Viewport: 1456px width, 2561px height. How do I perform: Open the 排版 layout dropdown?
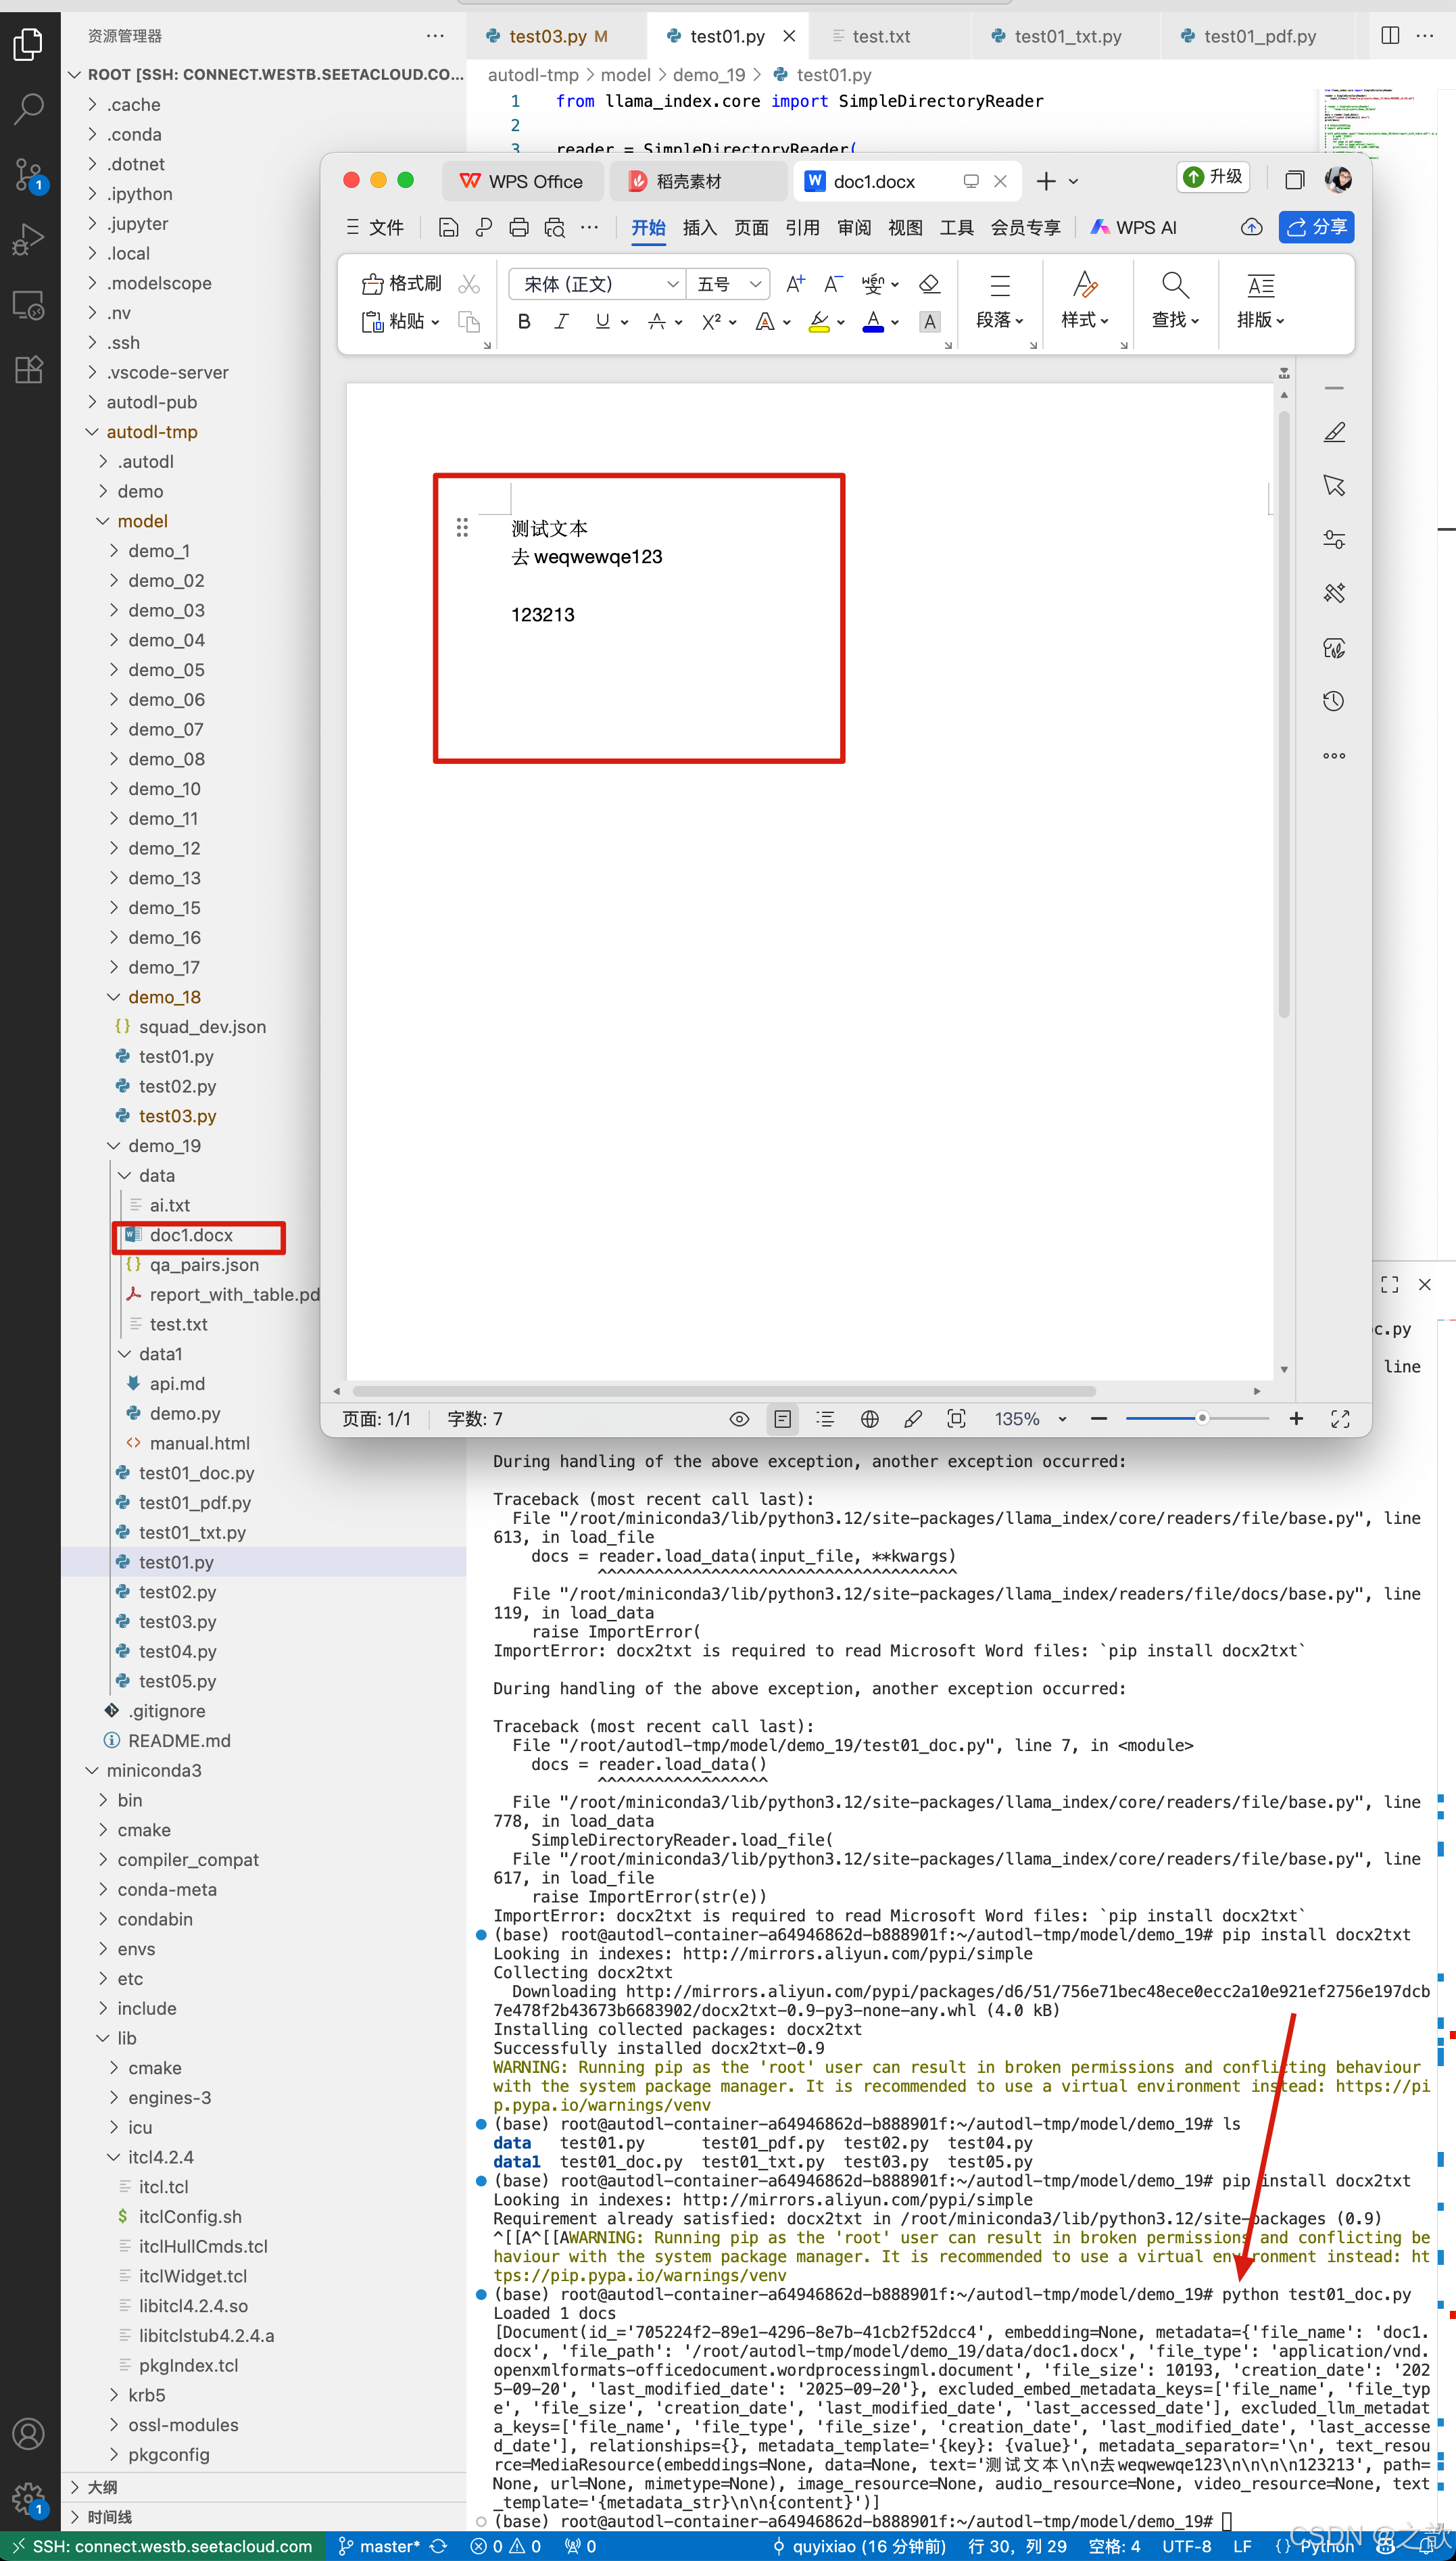click(x=1261, y=320)
